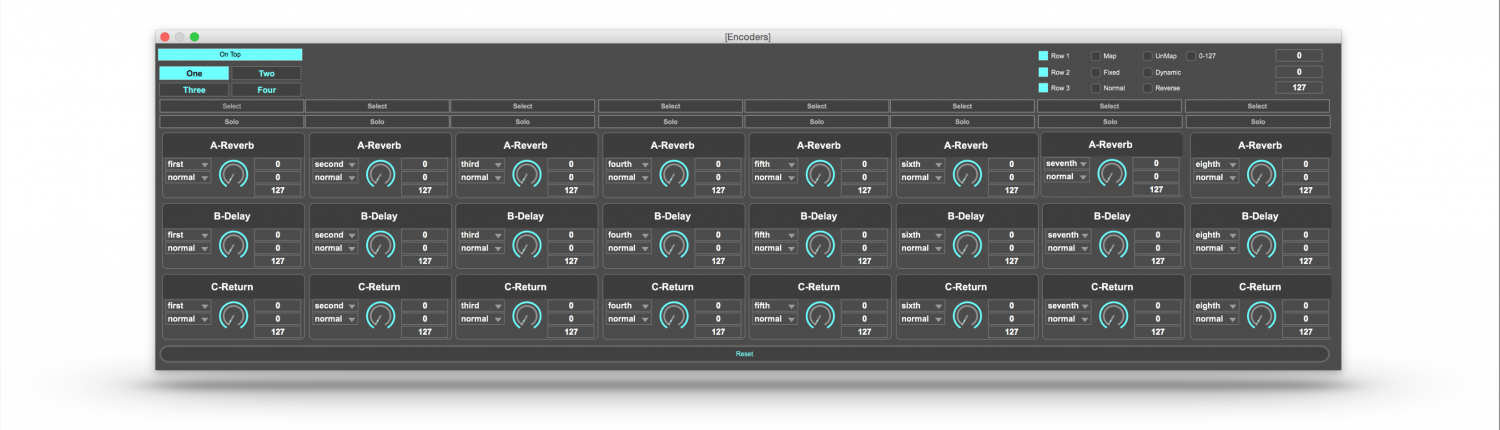Screen dimensions: 1500x430
Task: Open the 'third' dropdown in B-Delay
Action: click(x=481, y=235)
